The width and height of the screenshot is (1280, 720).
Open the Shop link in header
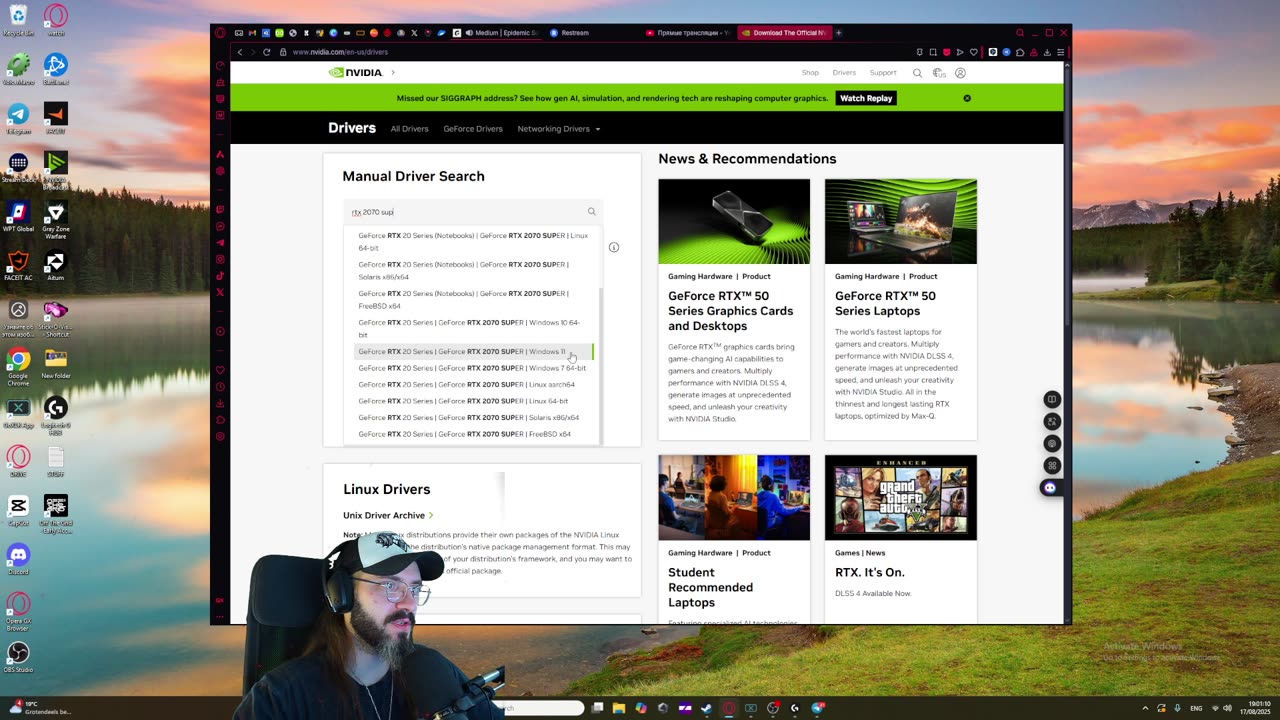(810, 73)
